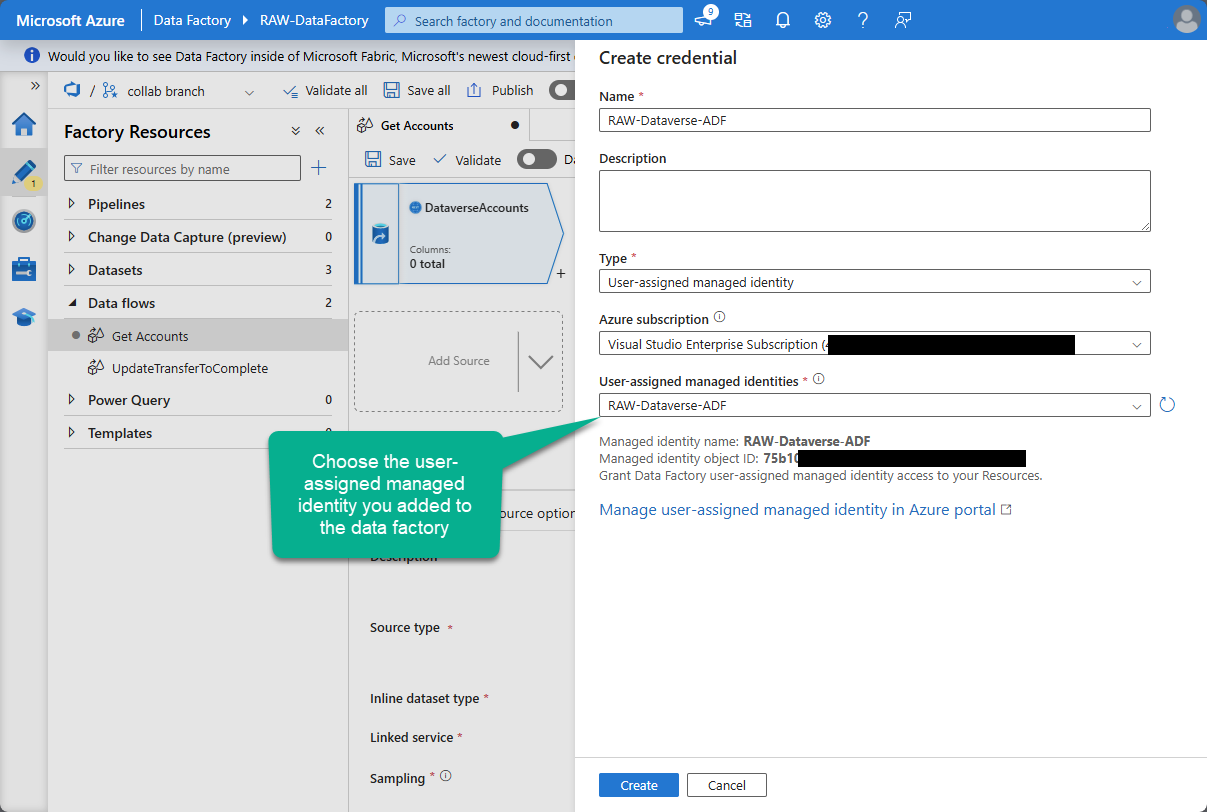Screen dimensions: 1207x812
Task: Click the plus after DataverseAccounts node
Action: pyautogui.click(x=560, y=273)
